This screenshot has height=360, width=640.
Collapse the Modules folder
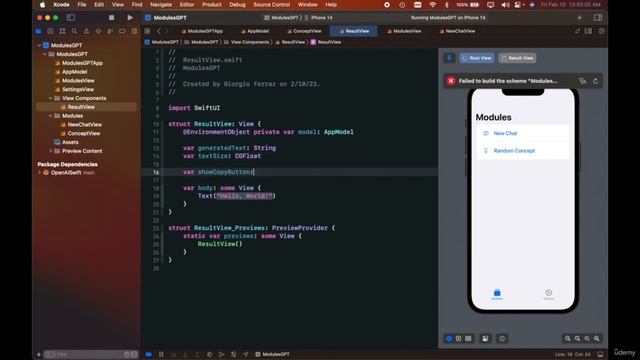tap(51, 116)
